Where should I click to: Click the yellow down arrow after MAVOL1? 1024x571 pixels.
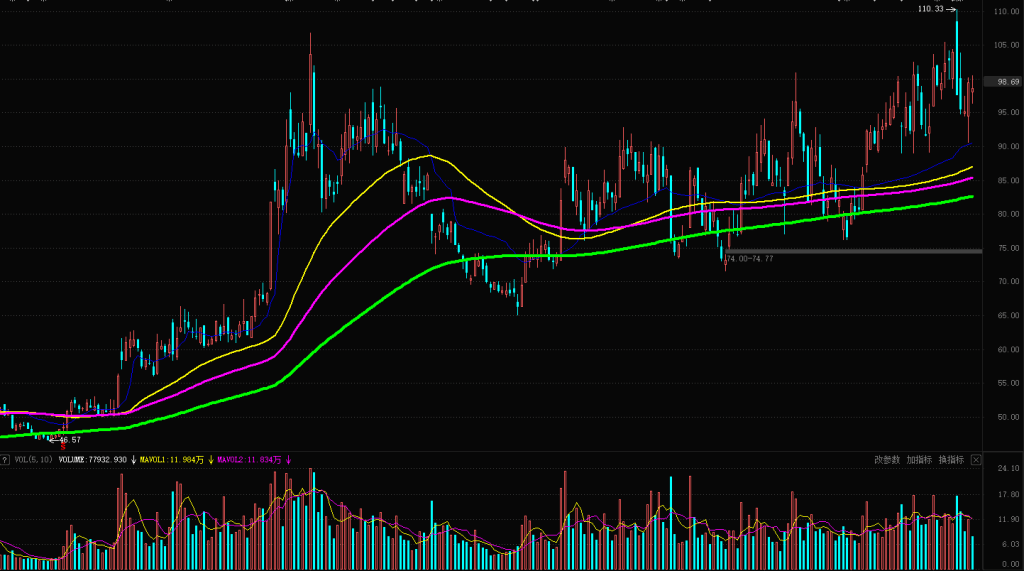[x=211, y=460]
